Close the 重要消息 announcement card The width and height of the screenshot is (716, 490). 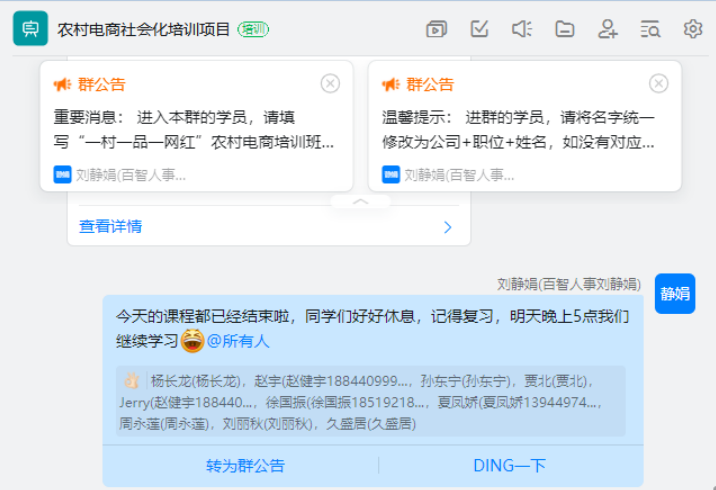click(x=330, y=83)
